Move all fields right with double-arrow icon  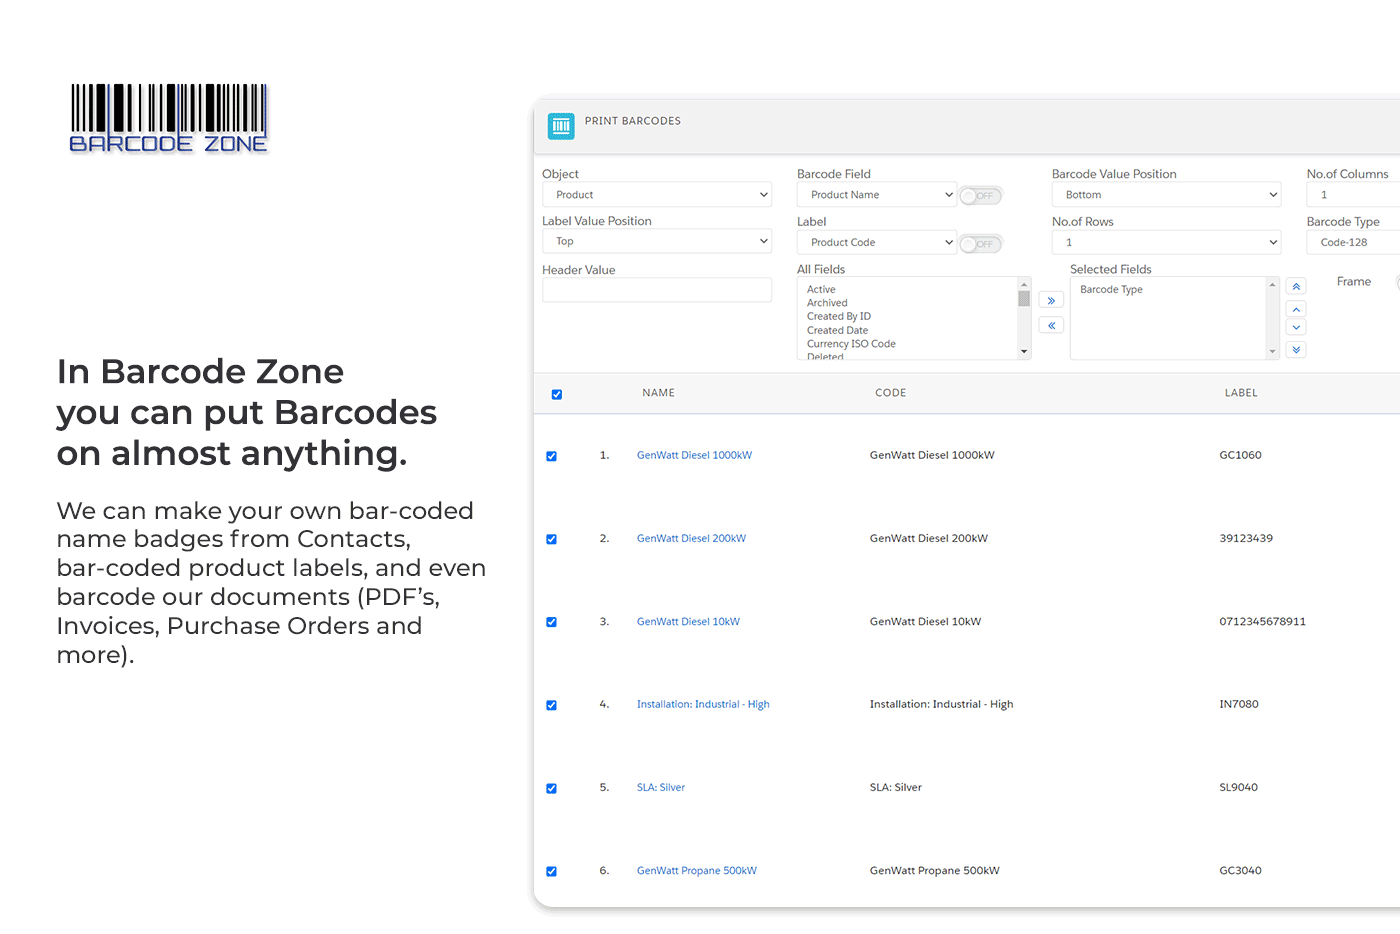coord(1050,299)
